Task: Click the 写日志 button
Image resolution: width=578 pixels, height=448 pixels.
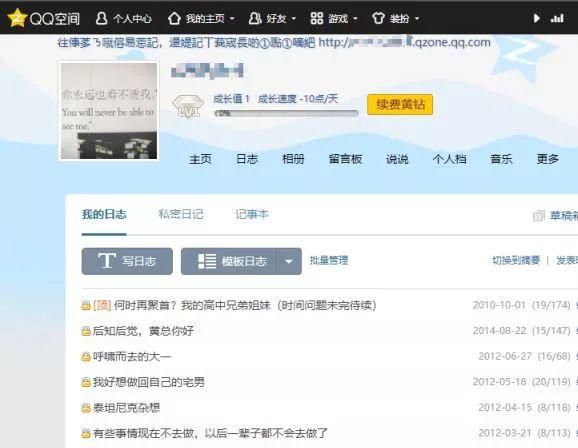Action: [127, 261]
